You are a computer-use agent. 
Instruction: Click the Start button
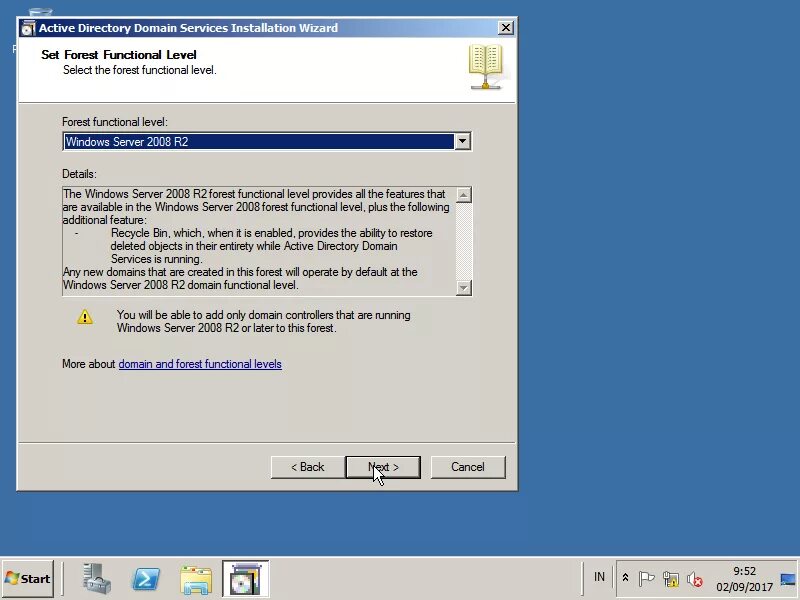click(x=28, y=579)
